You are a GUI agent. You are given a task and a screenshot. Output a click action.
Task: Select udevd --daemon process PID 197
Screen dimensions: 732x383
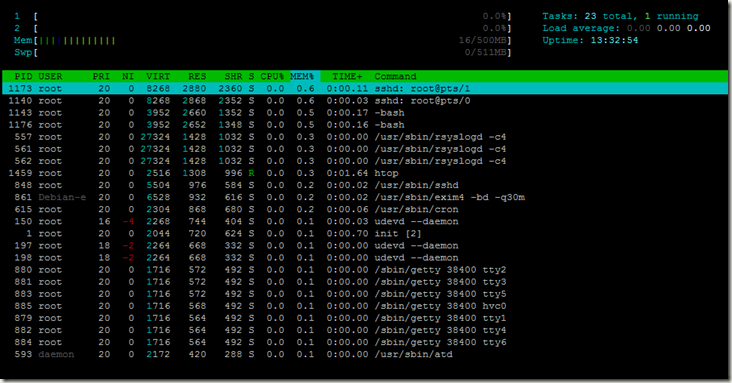365,246
